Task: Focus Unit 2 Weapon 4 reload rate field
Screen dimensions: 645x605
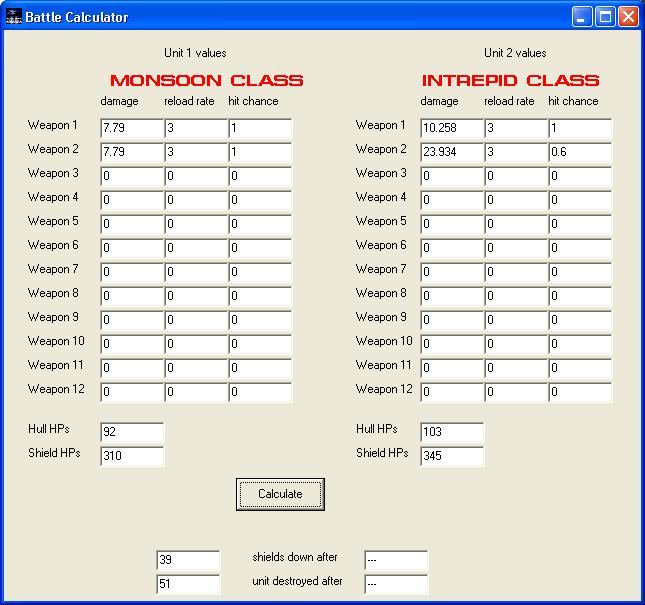Action: 516,200
